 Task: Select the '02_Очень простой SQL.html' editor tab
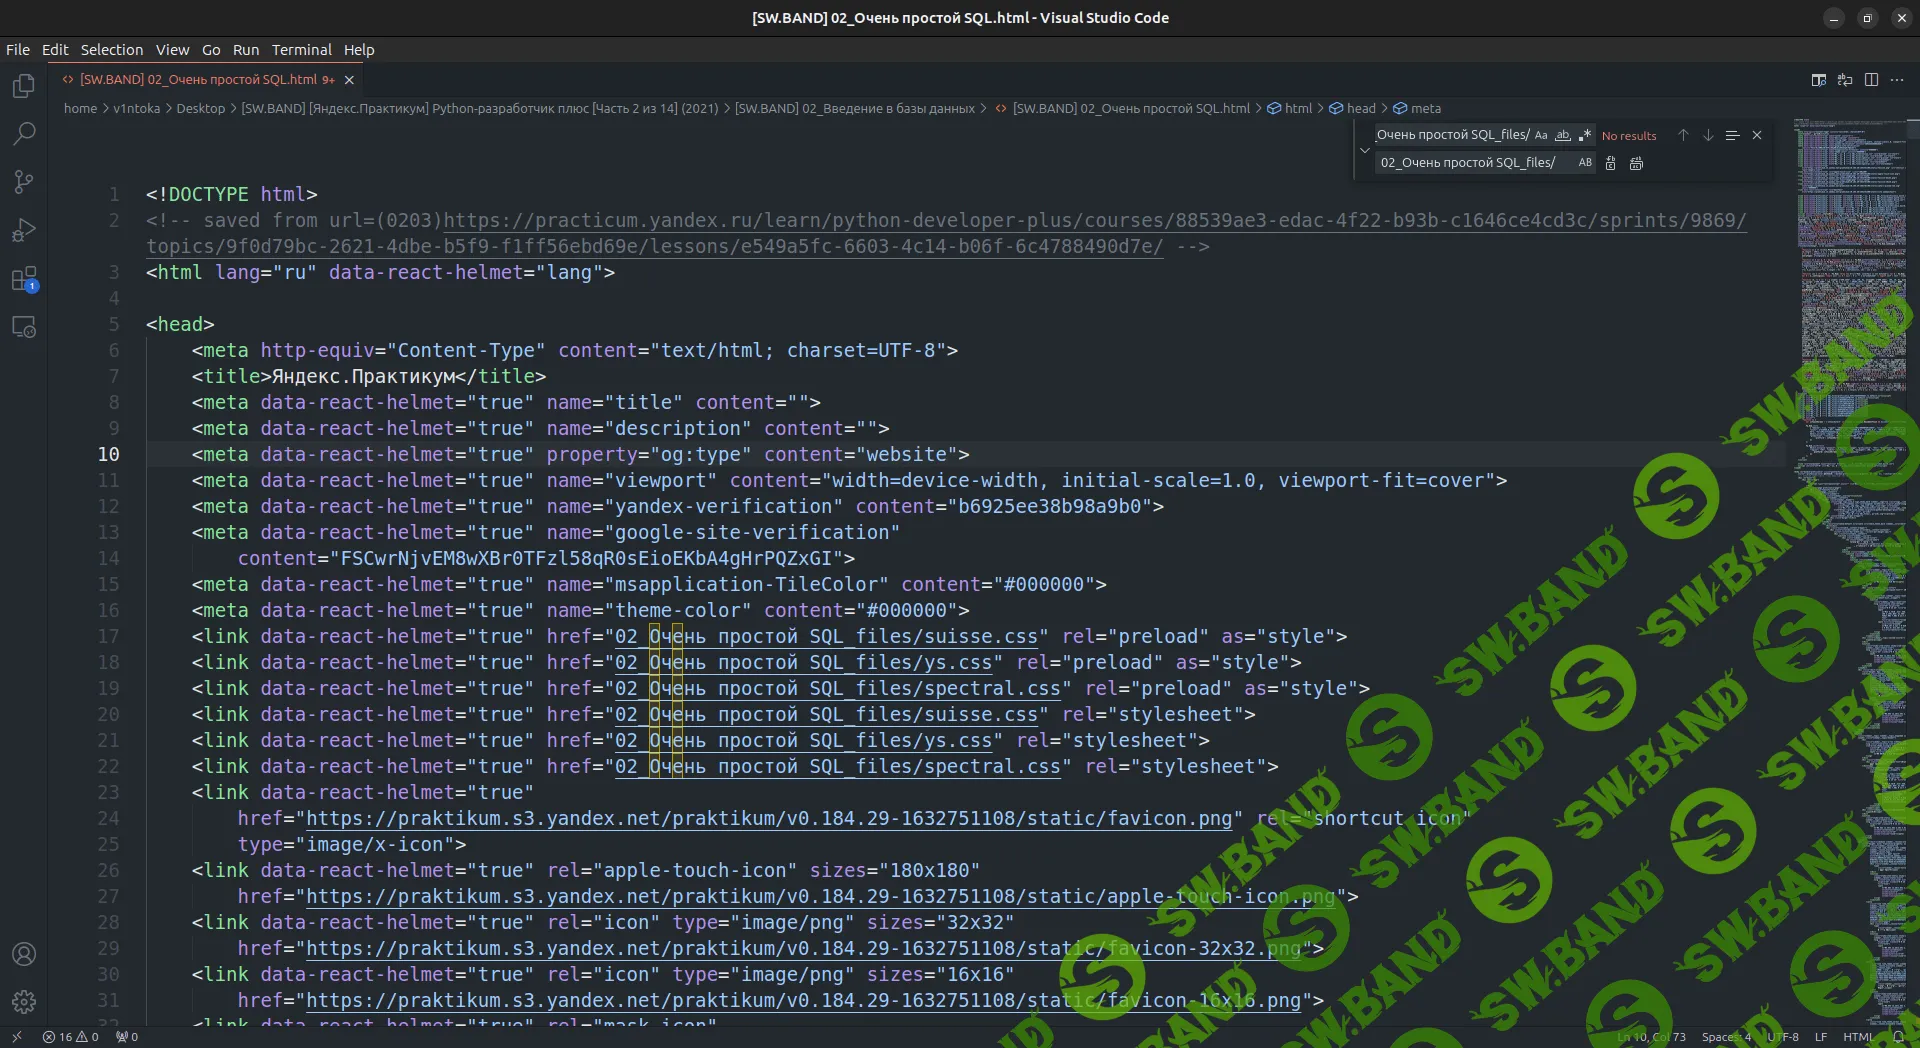(198, 79)
